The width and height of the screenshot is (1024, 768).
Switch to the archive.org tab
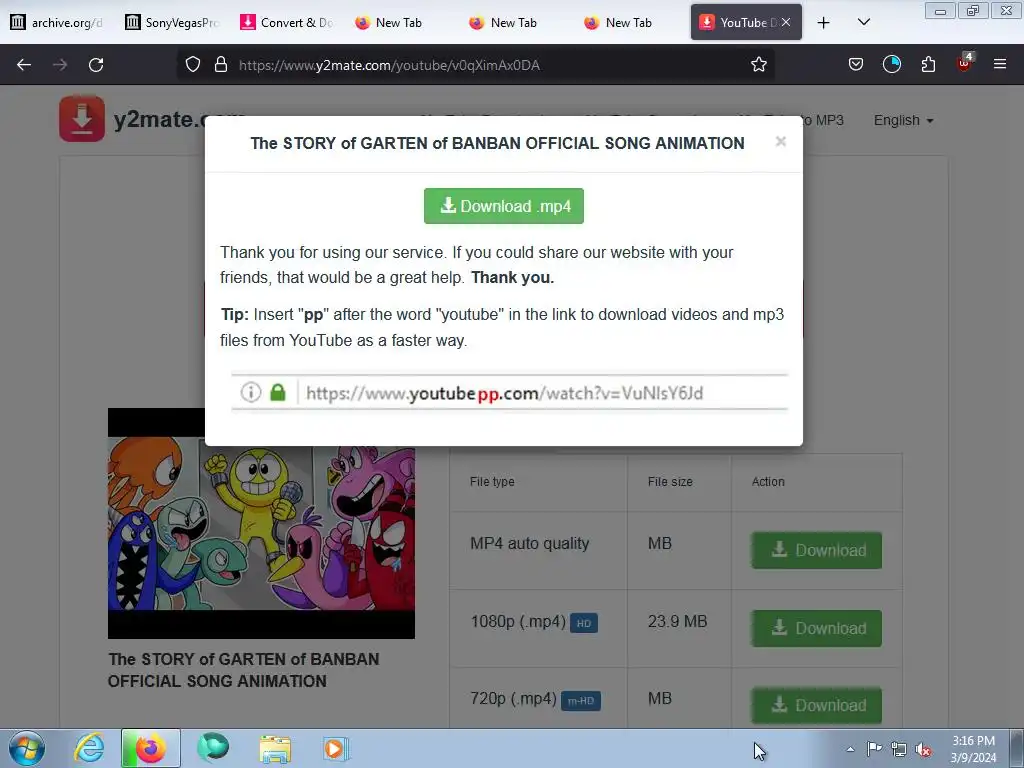pos(57,23)
